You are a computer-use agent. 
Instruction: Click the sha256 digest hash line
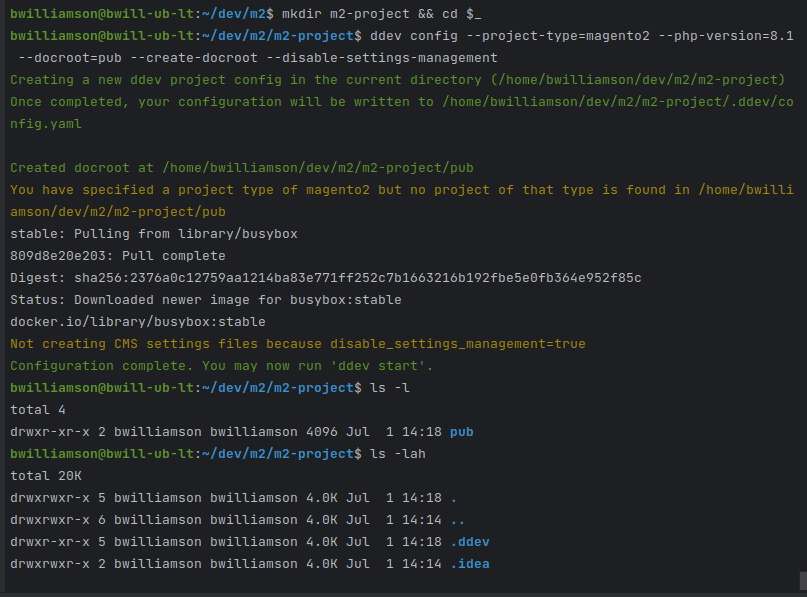point(325,277)
